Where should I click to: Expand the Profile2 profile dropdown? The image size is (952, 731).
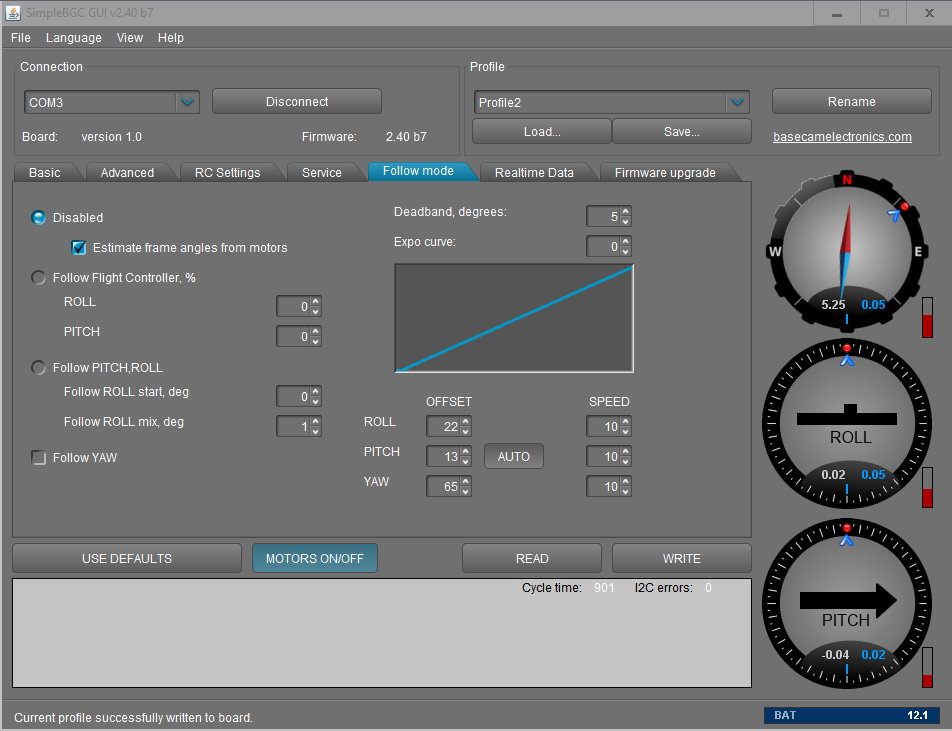pos(737,102)
